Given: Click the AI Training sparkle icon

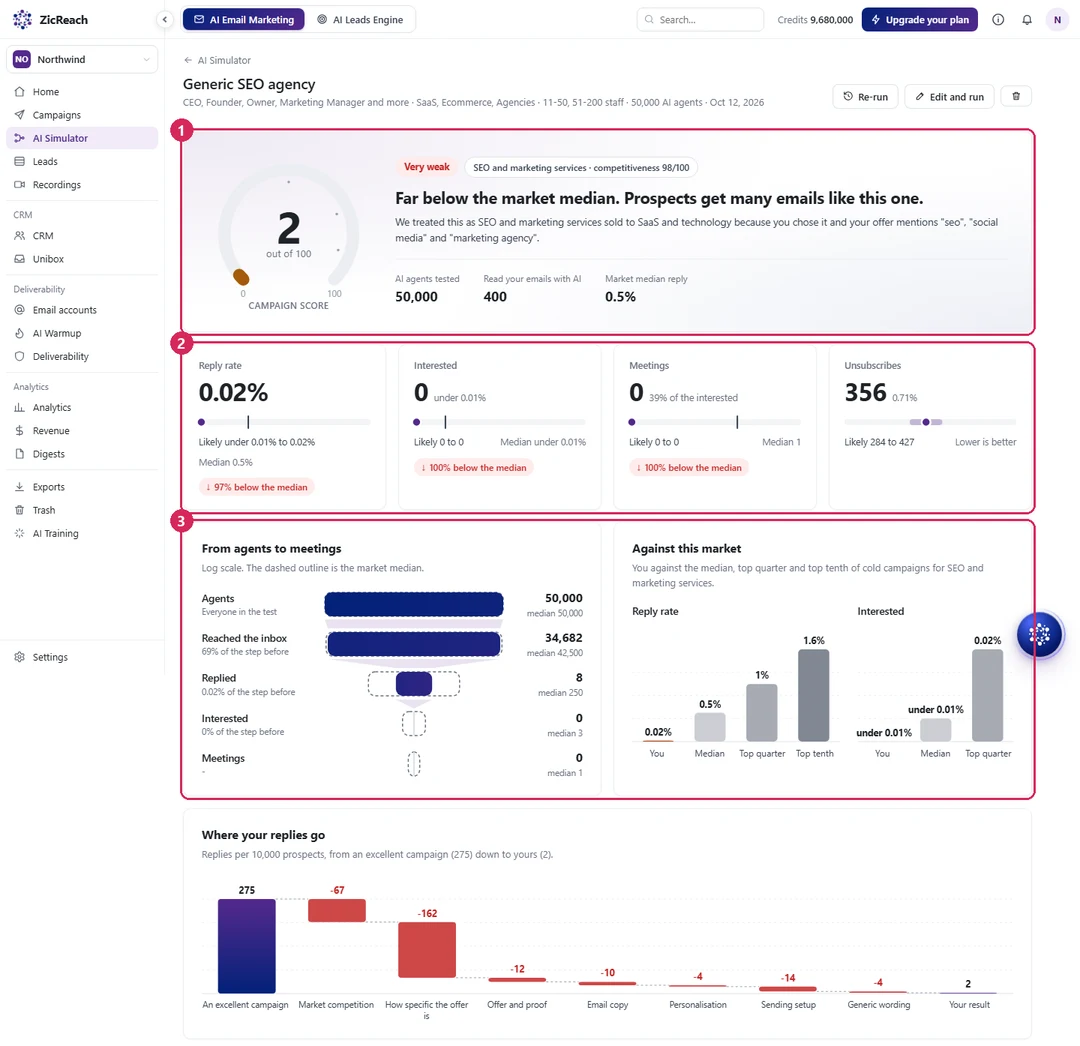Looking at the screenshot, I should [x=19, y=533].
